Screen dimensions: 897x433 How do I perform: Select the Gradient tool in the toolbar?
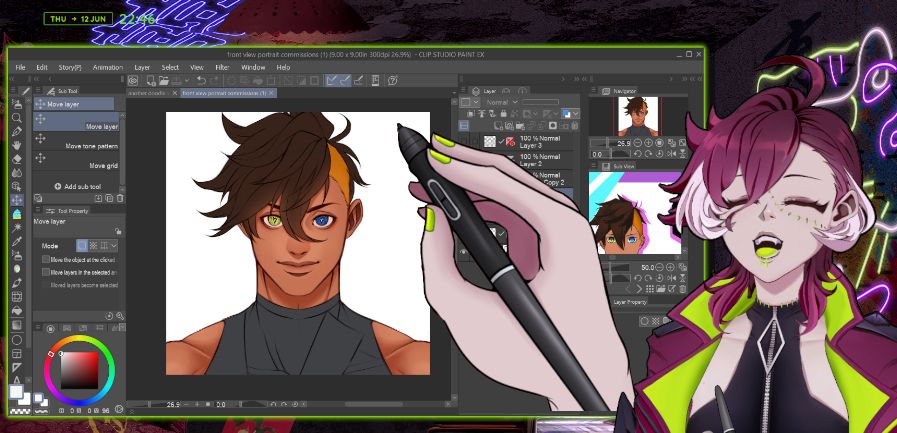pyautogui.click(x=17, y=325)
